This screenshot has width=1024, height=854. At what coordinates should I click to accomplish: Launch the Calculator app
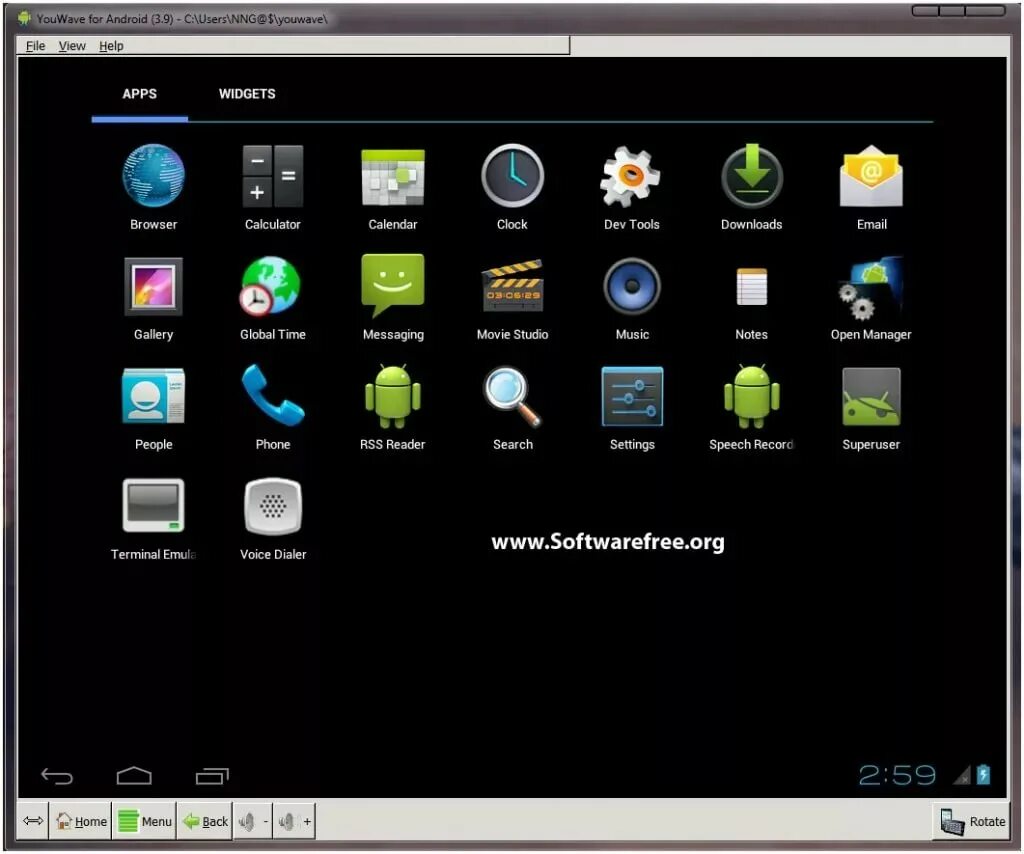point(273,187)
